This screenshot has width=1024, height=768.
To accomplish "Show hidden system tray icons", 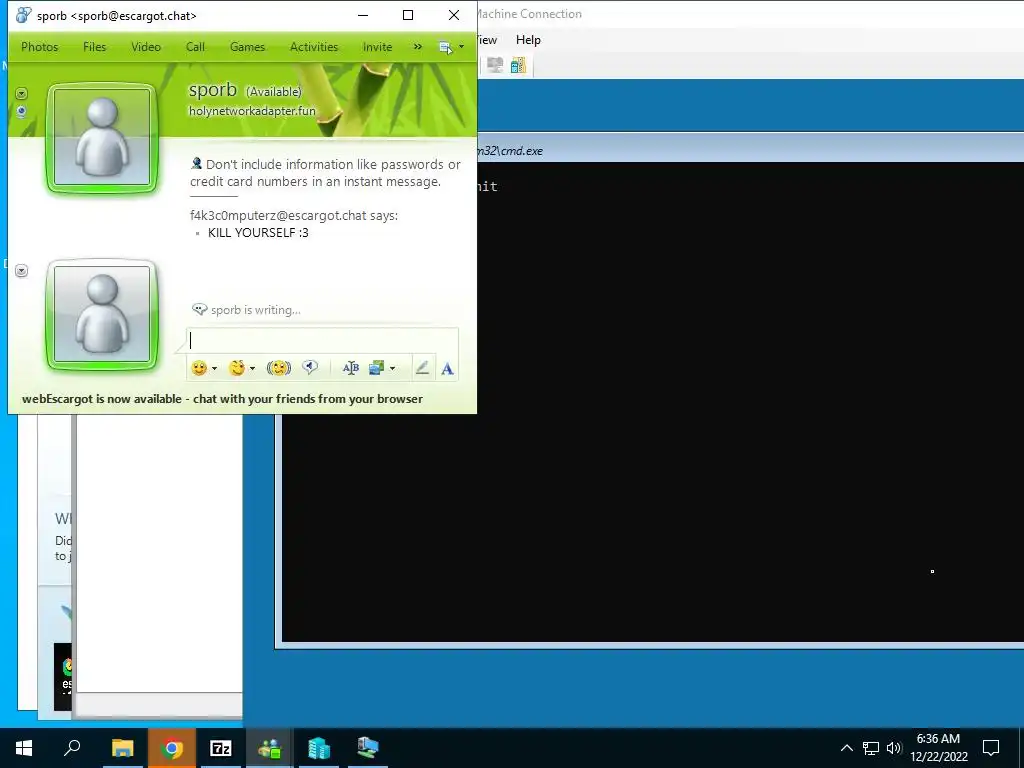I will point(846,748).
